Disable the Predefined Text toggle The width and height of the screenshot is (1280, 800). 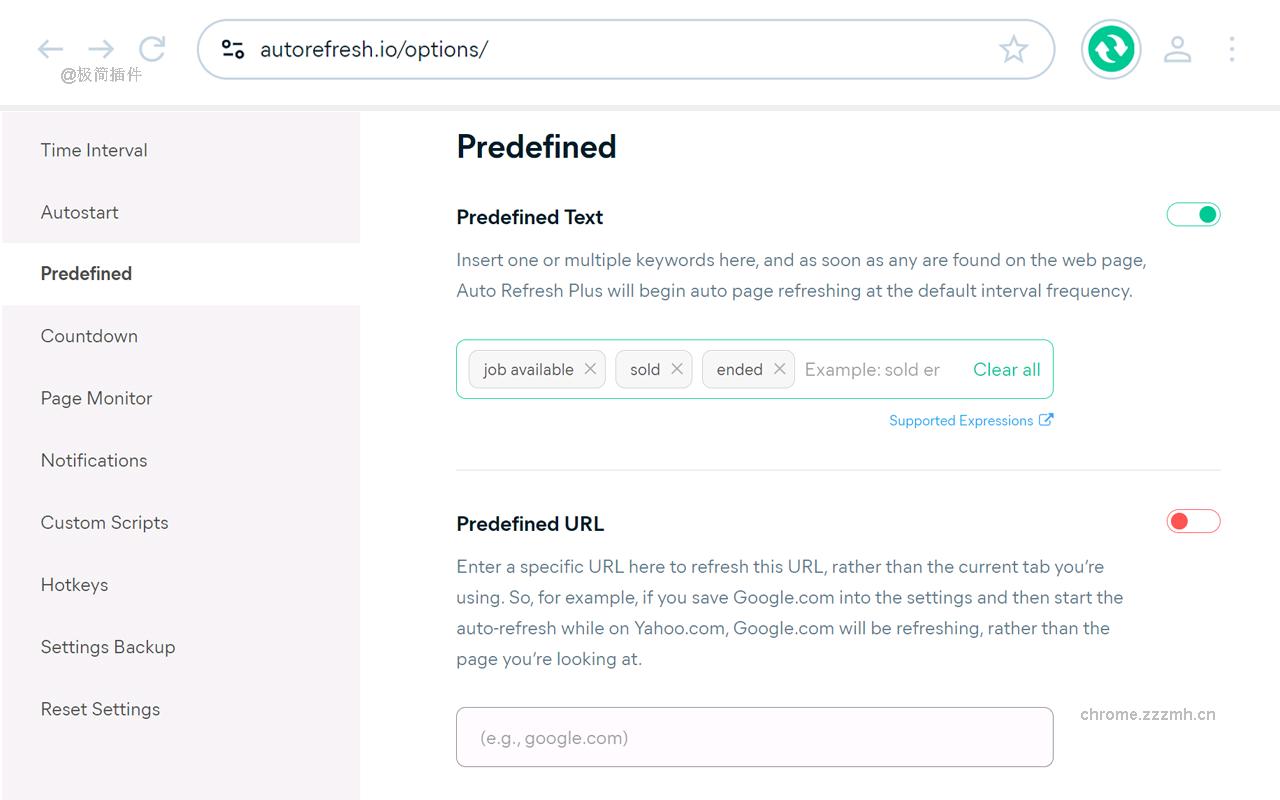tap(1193, 214)
